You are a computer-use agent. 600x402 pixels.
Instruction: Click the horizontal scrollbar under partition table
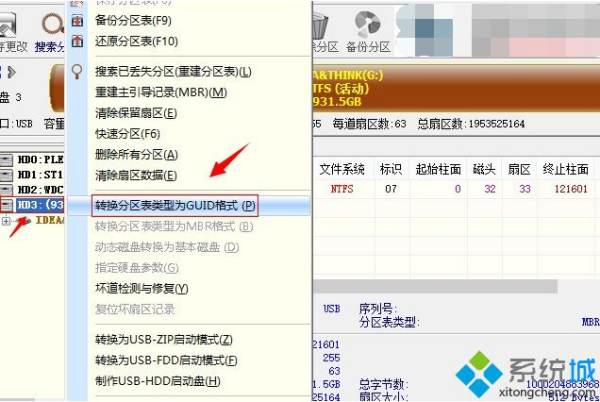pos(435,286)
